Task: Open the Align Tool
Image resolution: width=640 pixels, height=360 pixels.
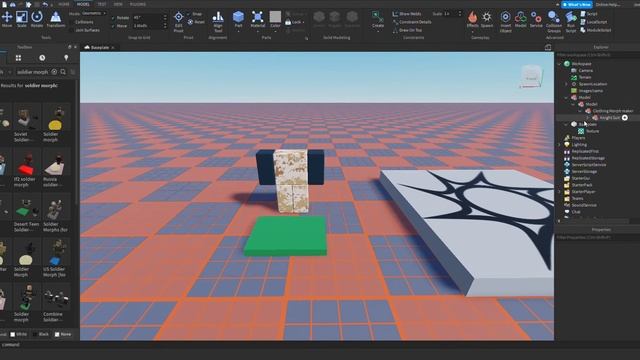Action: [218, 21]
